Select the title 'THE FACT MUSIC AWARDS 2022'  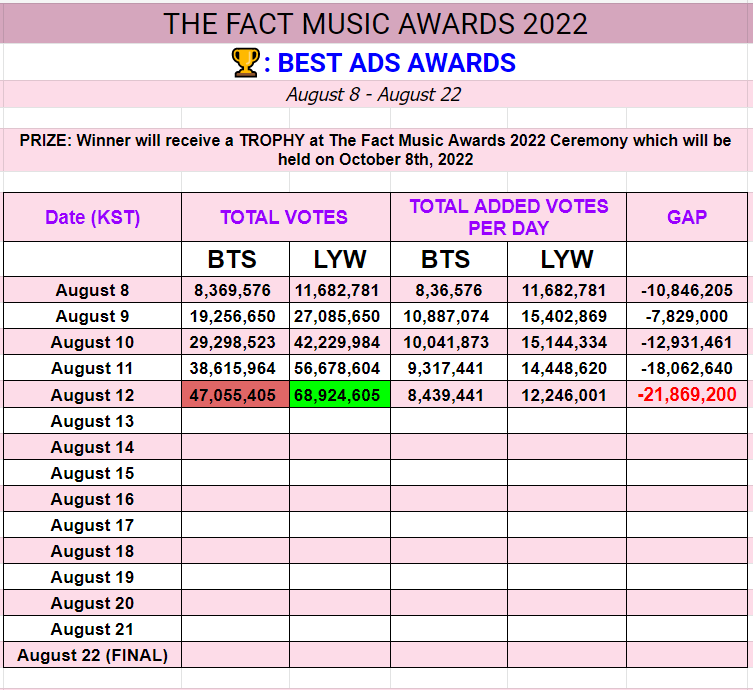tap(375, 24)
